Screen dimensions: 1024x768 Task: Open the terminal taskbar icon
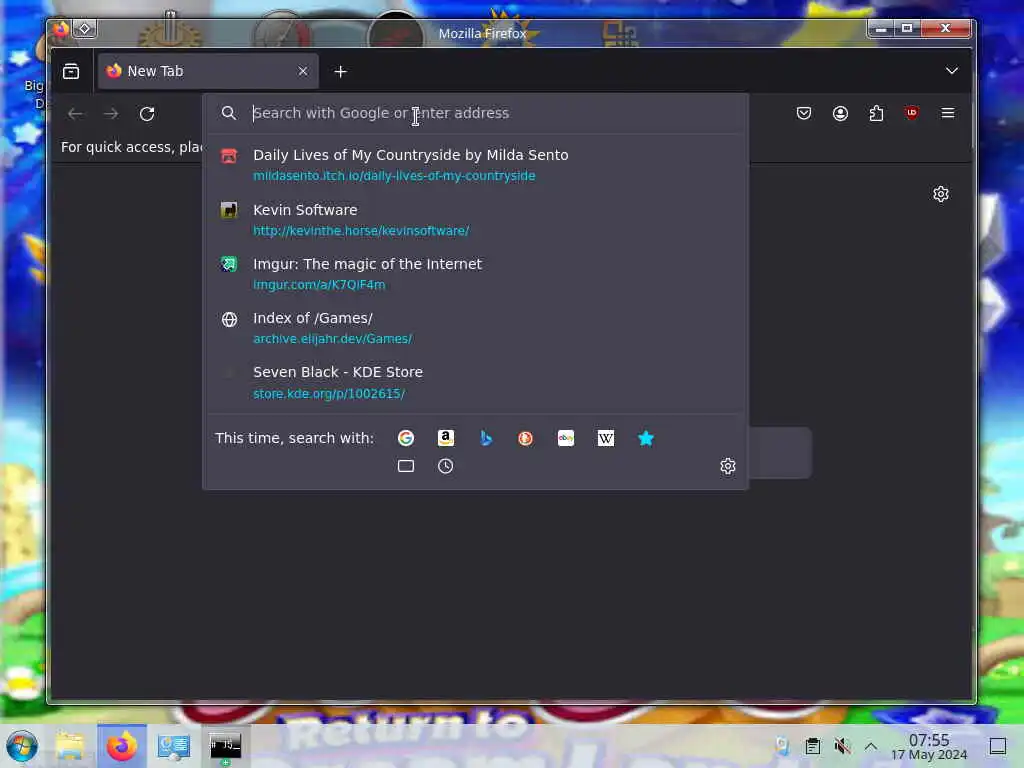pos(225,746)
